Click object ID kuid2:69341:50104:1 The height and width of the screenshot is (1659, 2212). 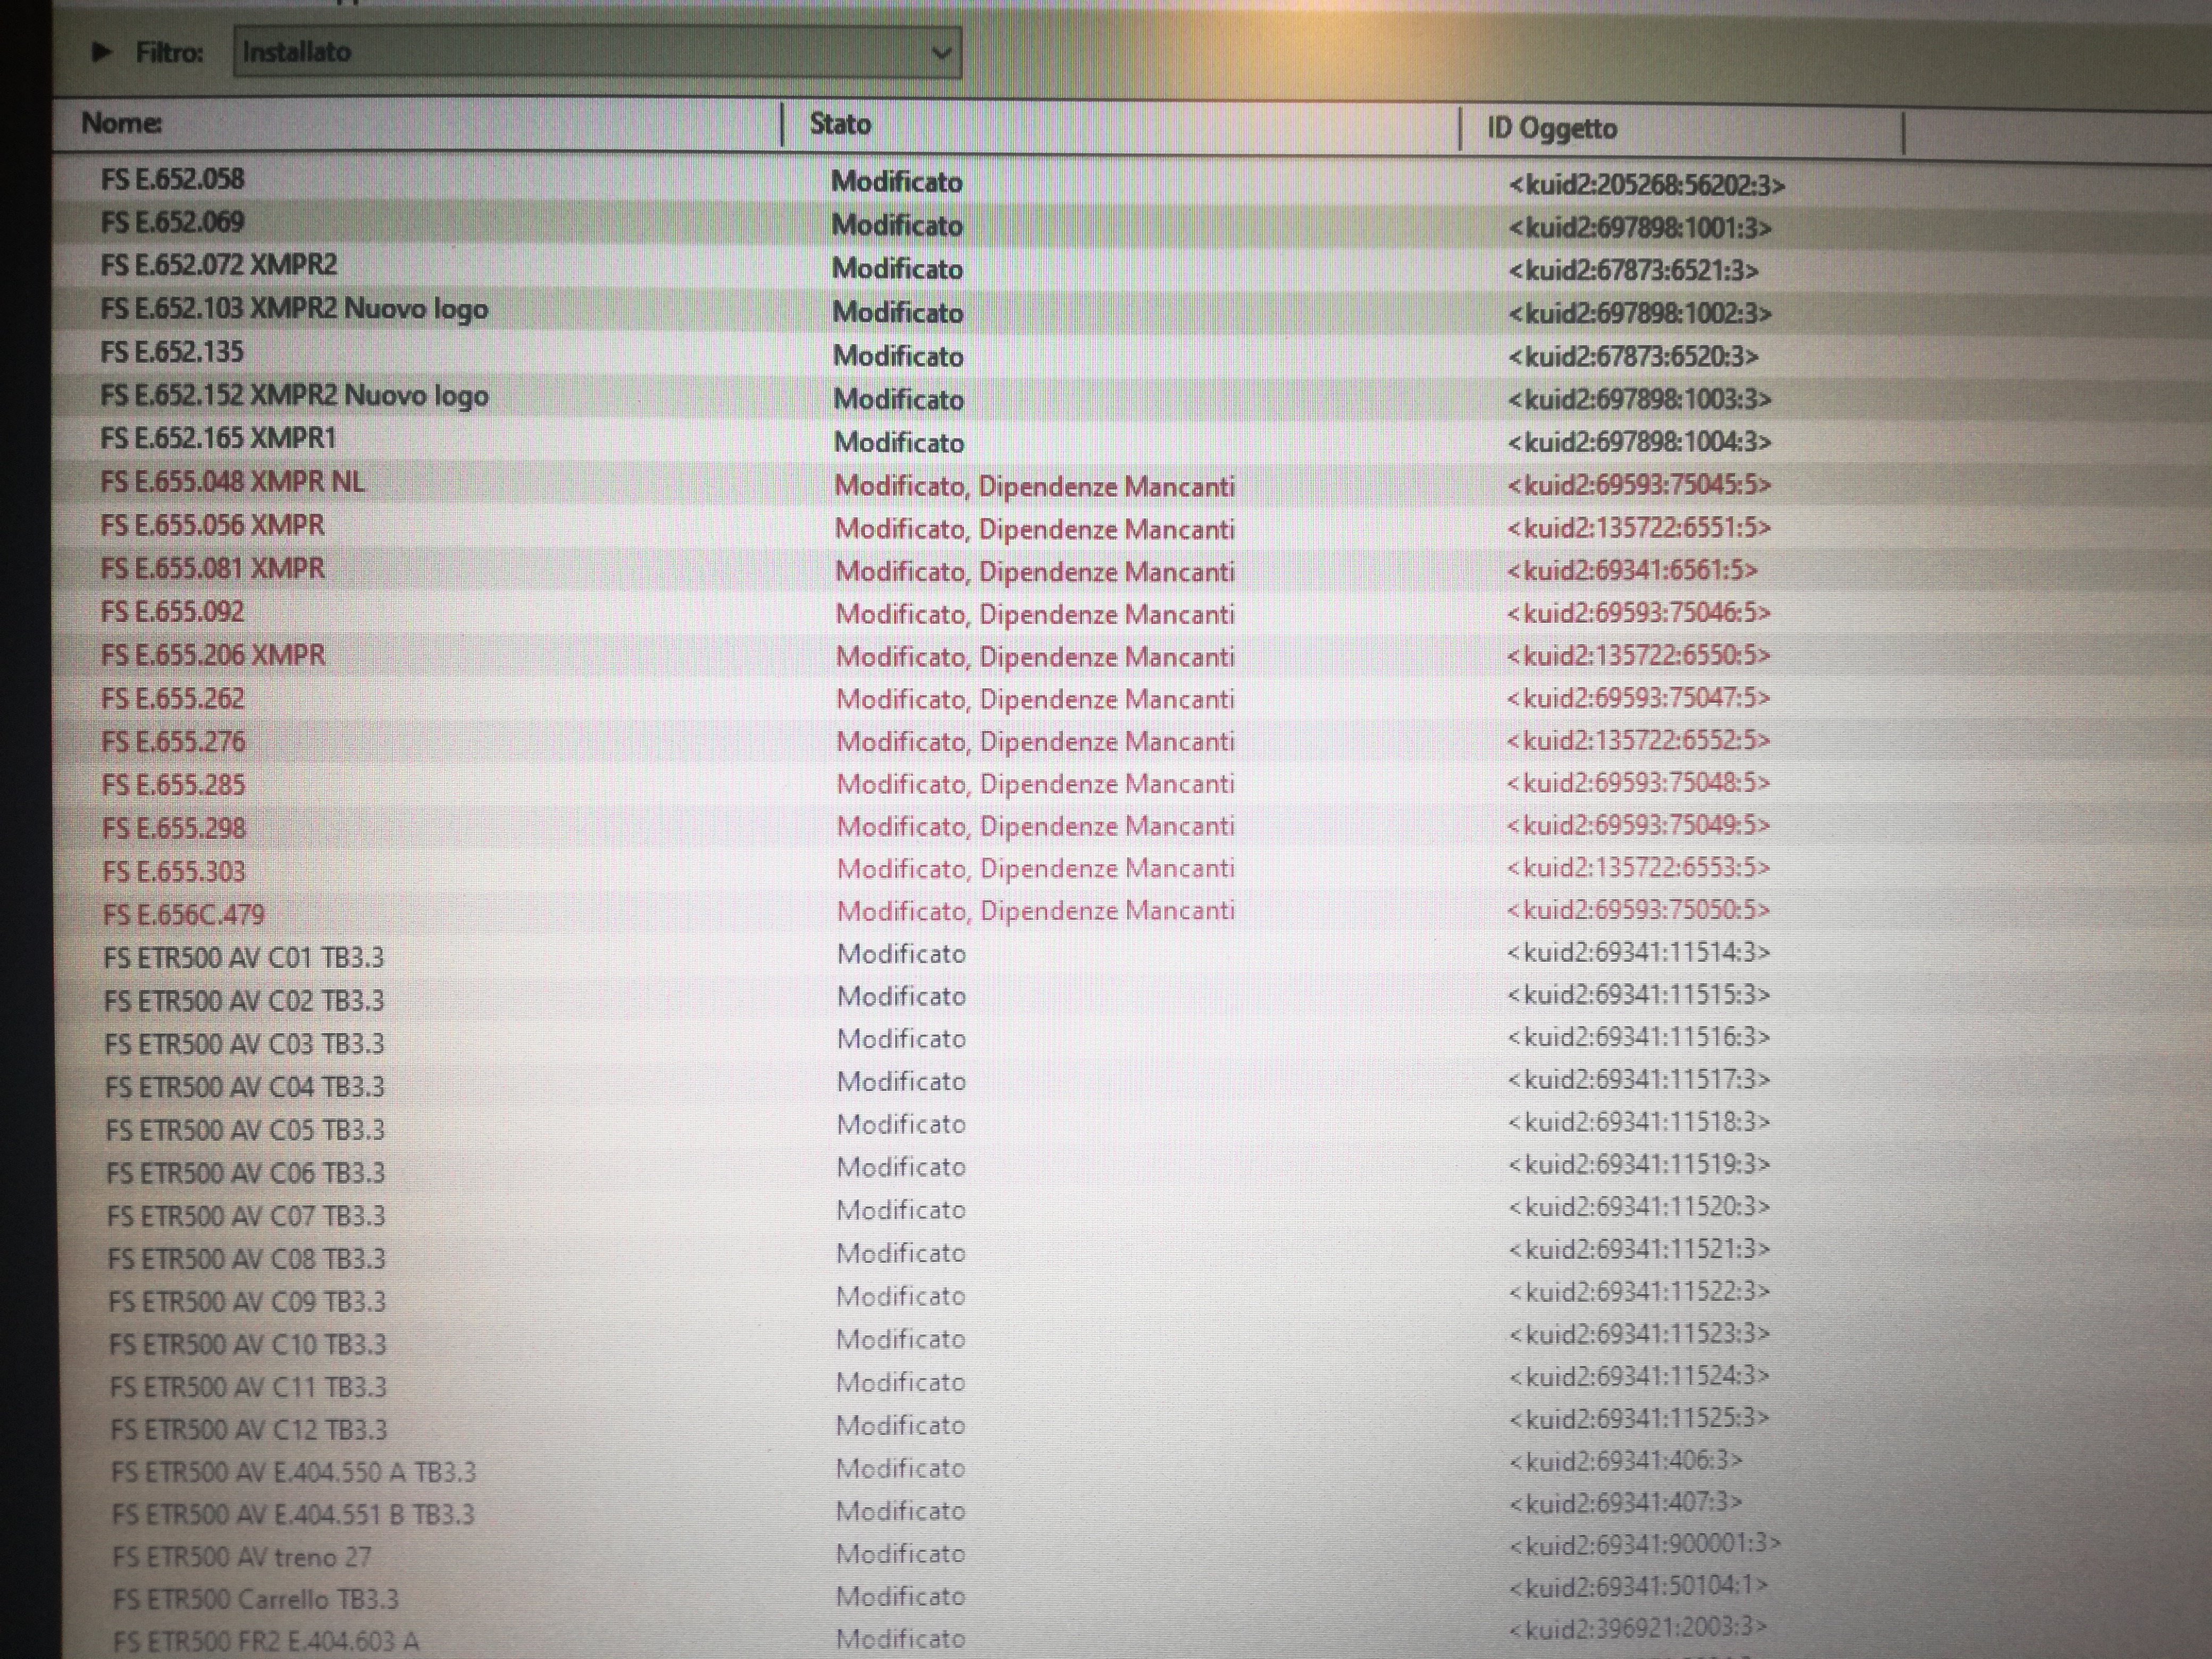[x=1638, y=1586]
